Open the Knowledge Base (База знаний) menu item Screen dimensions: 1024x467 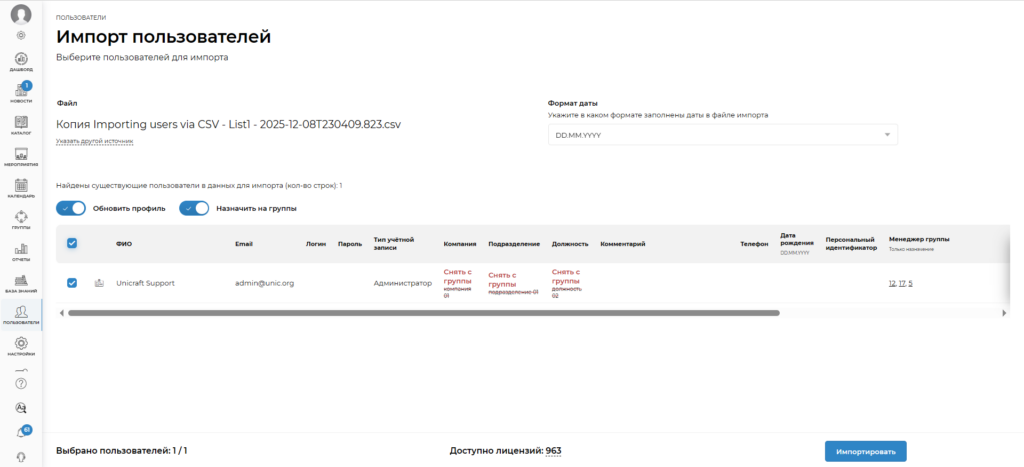(21, 282)
